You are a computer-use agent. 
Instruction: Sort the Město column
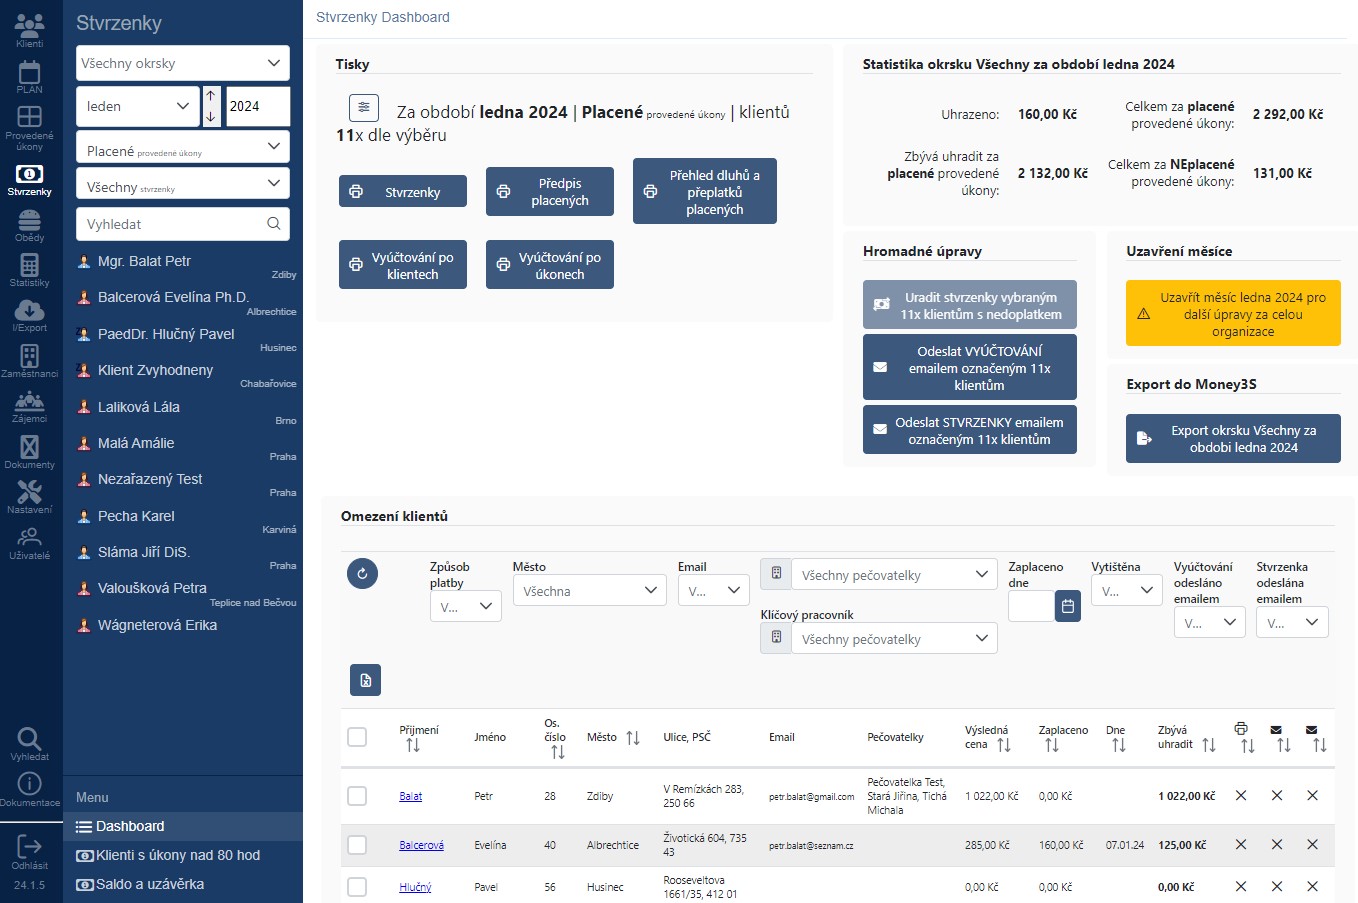pyautogui.click(x=633, y=738)
